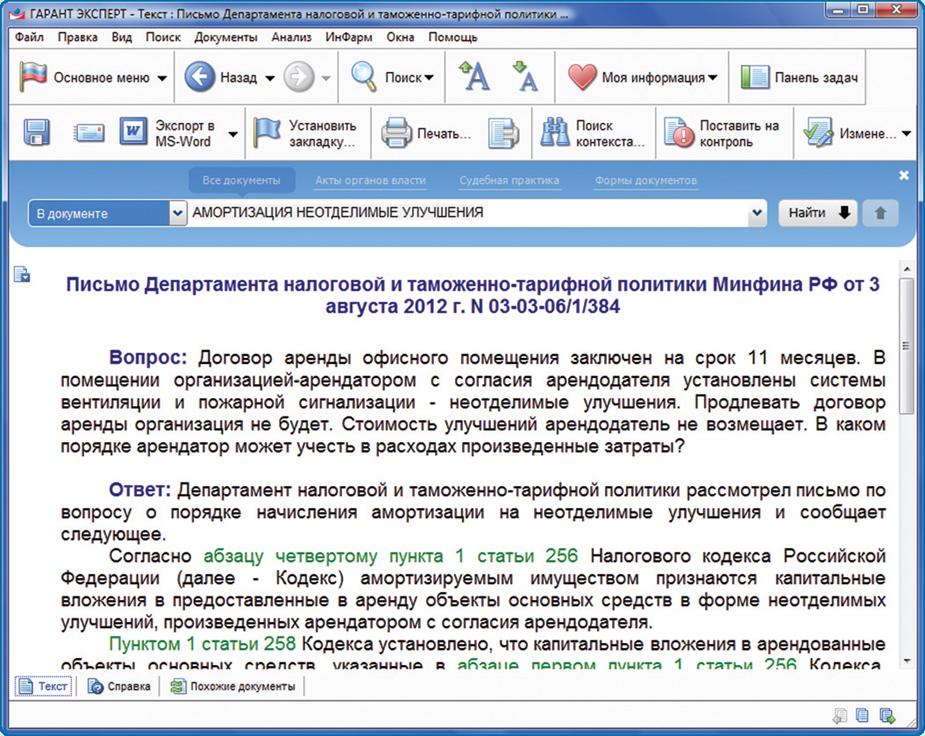925x736 pixels.
Task: Open context search with the binoculars icon
Action: click(x=555, y=133)
